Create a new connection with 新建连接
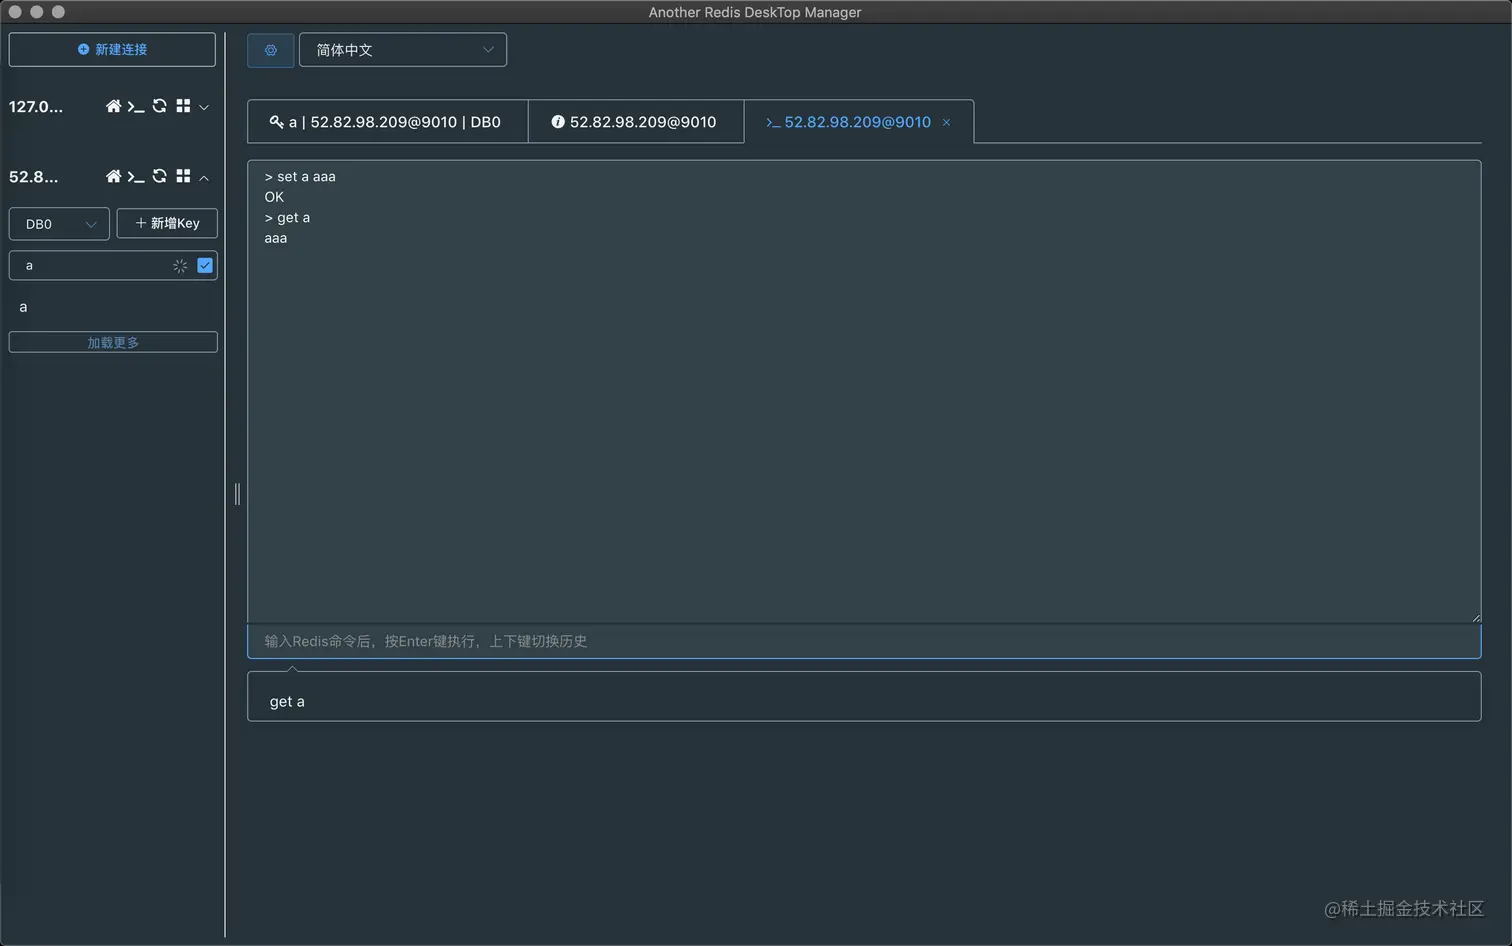 pos(112,50)
